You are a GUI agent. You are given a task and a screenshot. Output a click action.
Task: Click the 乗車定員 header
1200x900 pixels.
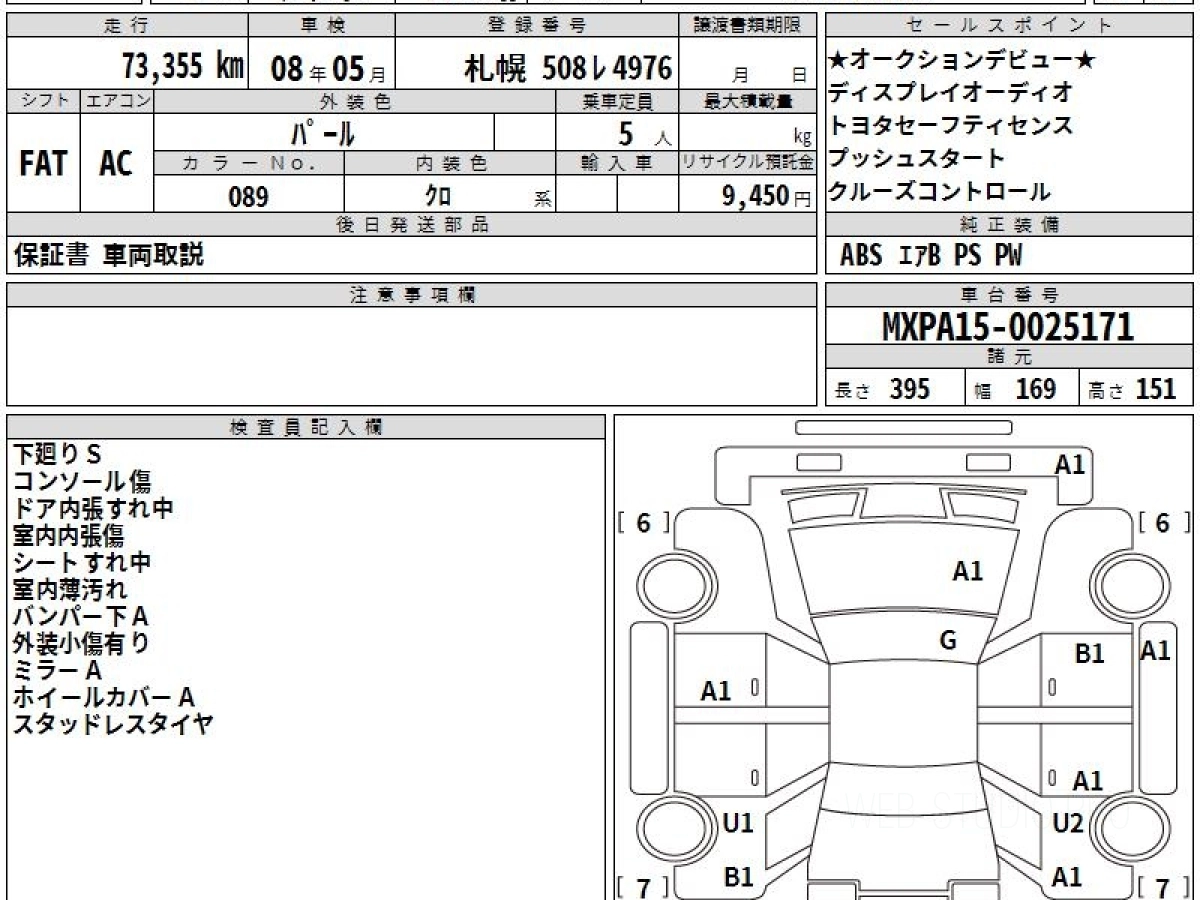click(617, 101)
